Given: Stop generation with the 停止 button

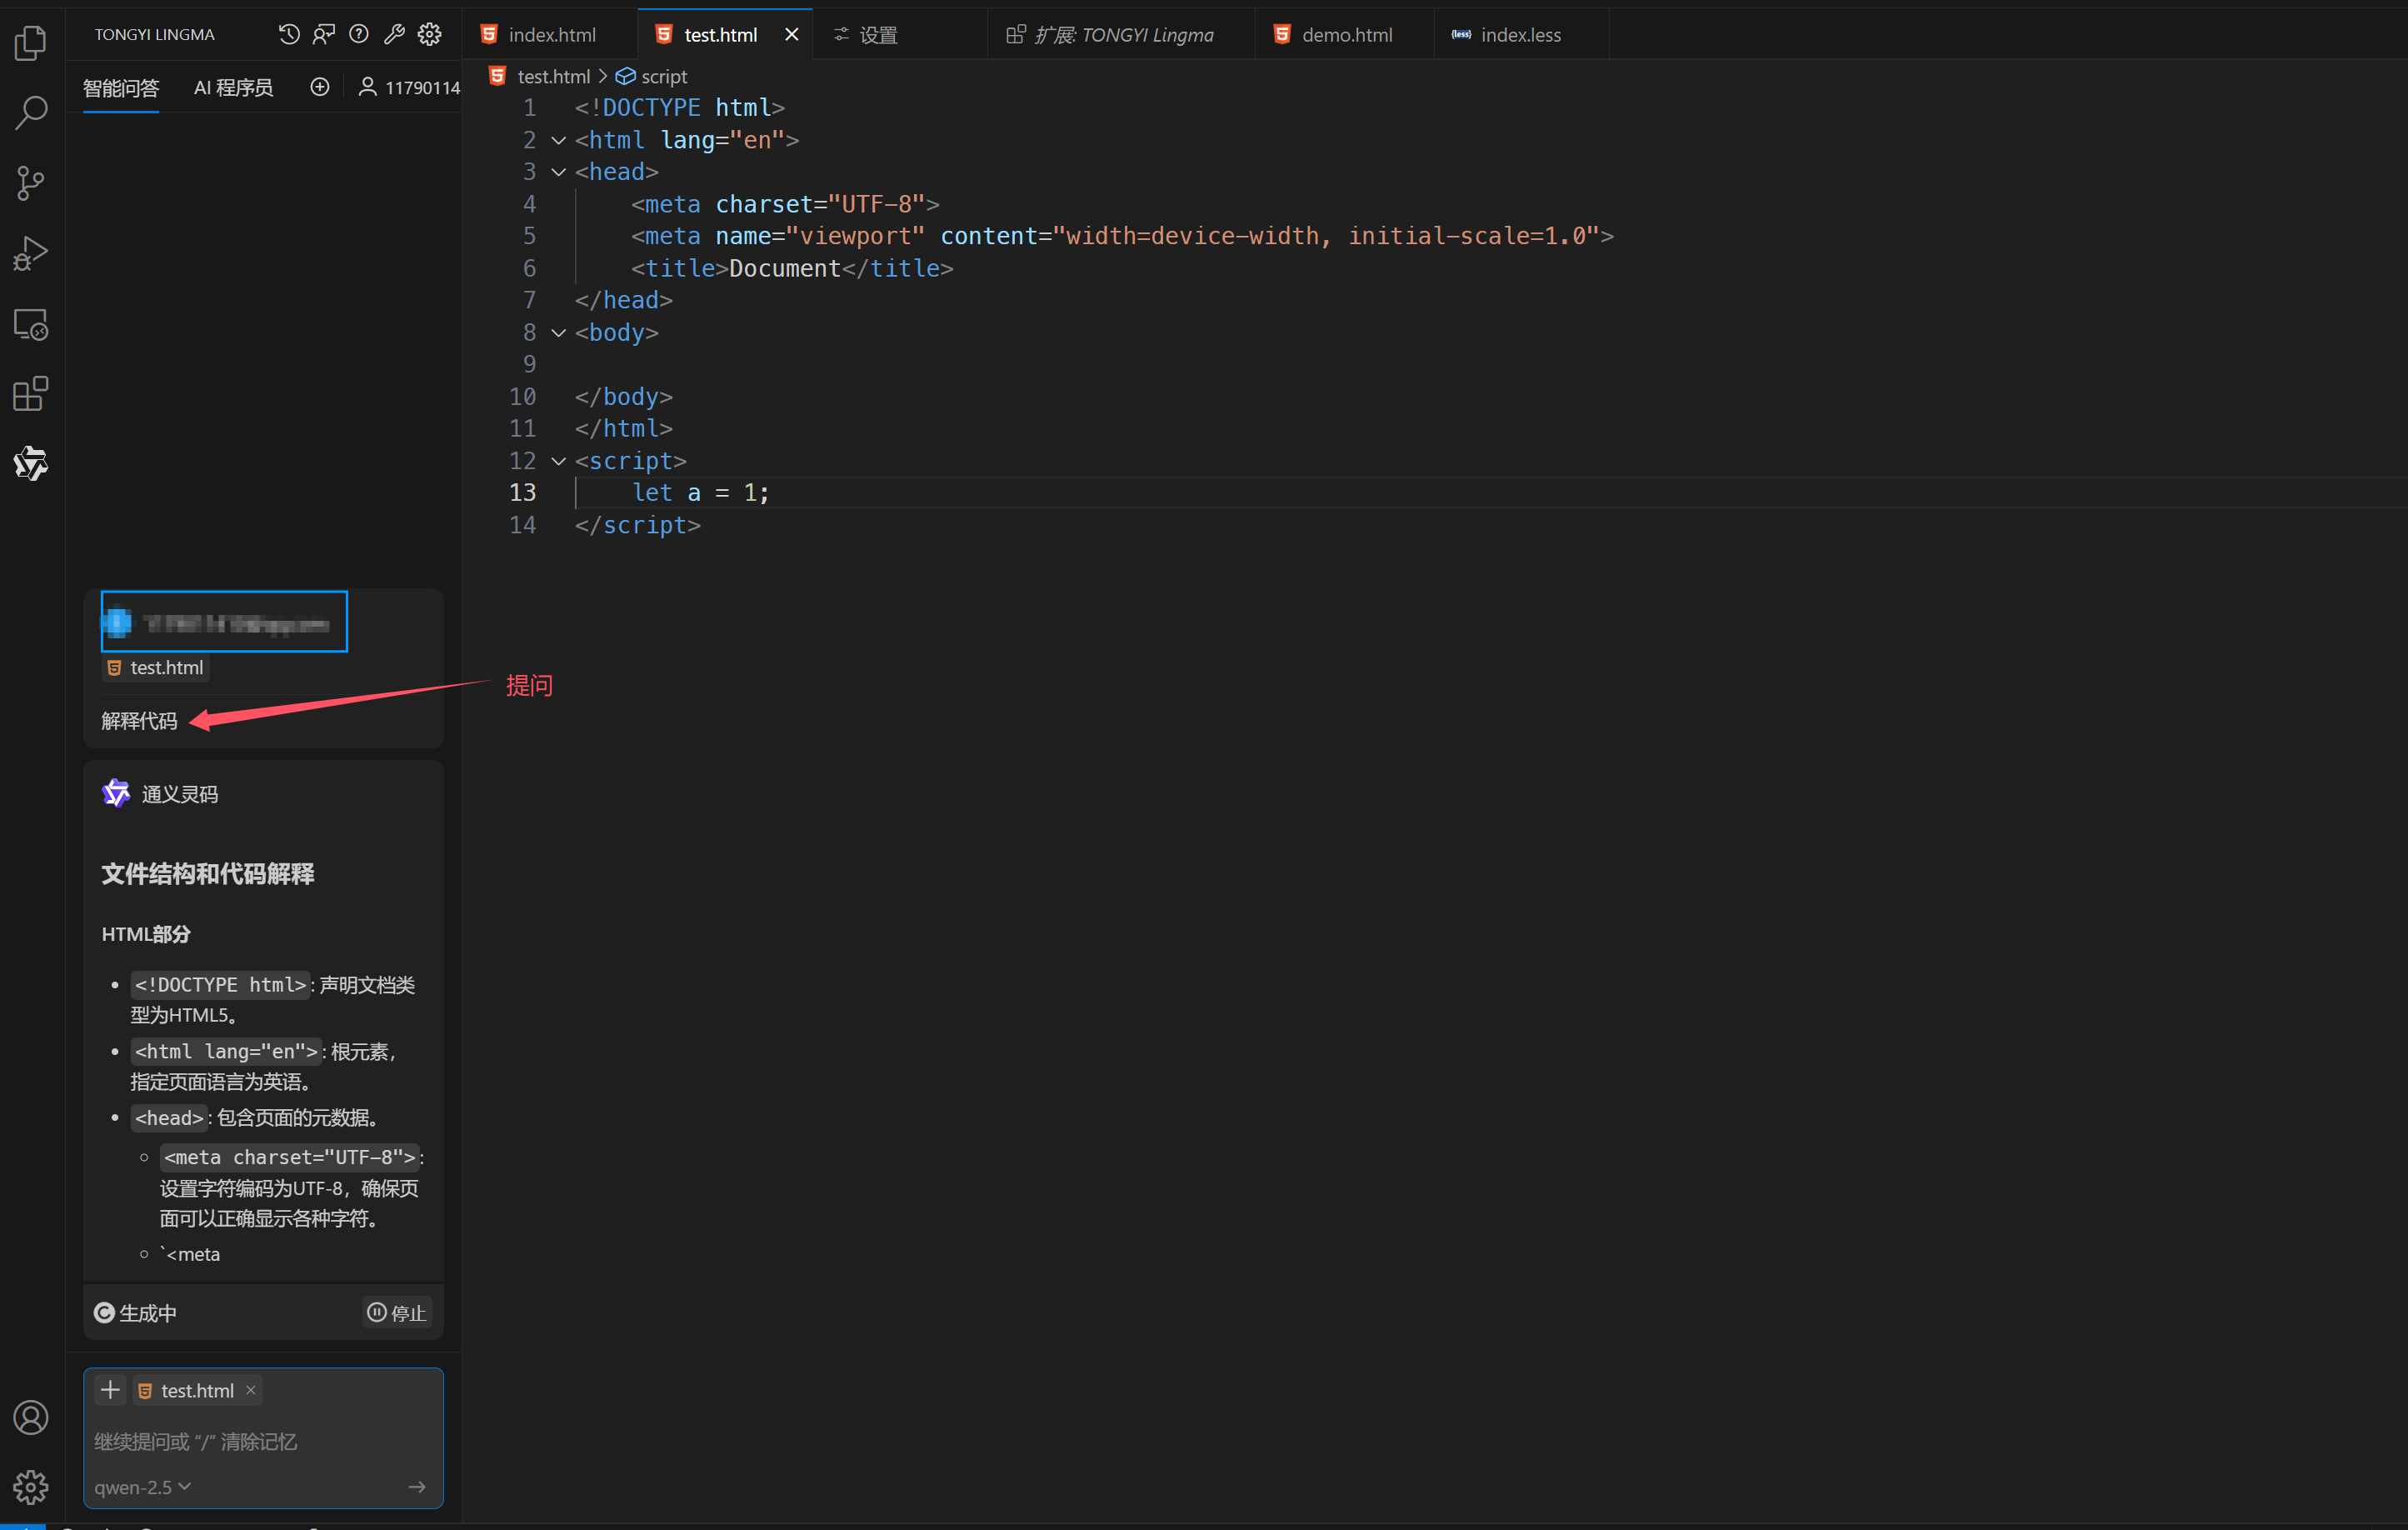Looking at the screenshot, I should click(x=397, y=1312).
